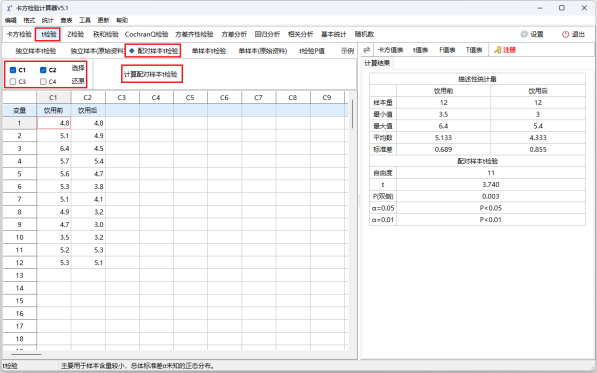This screenshot has width=597, height=373.
Task: Switch to the Z检验 tab
Action: tap(75, 34)
